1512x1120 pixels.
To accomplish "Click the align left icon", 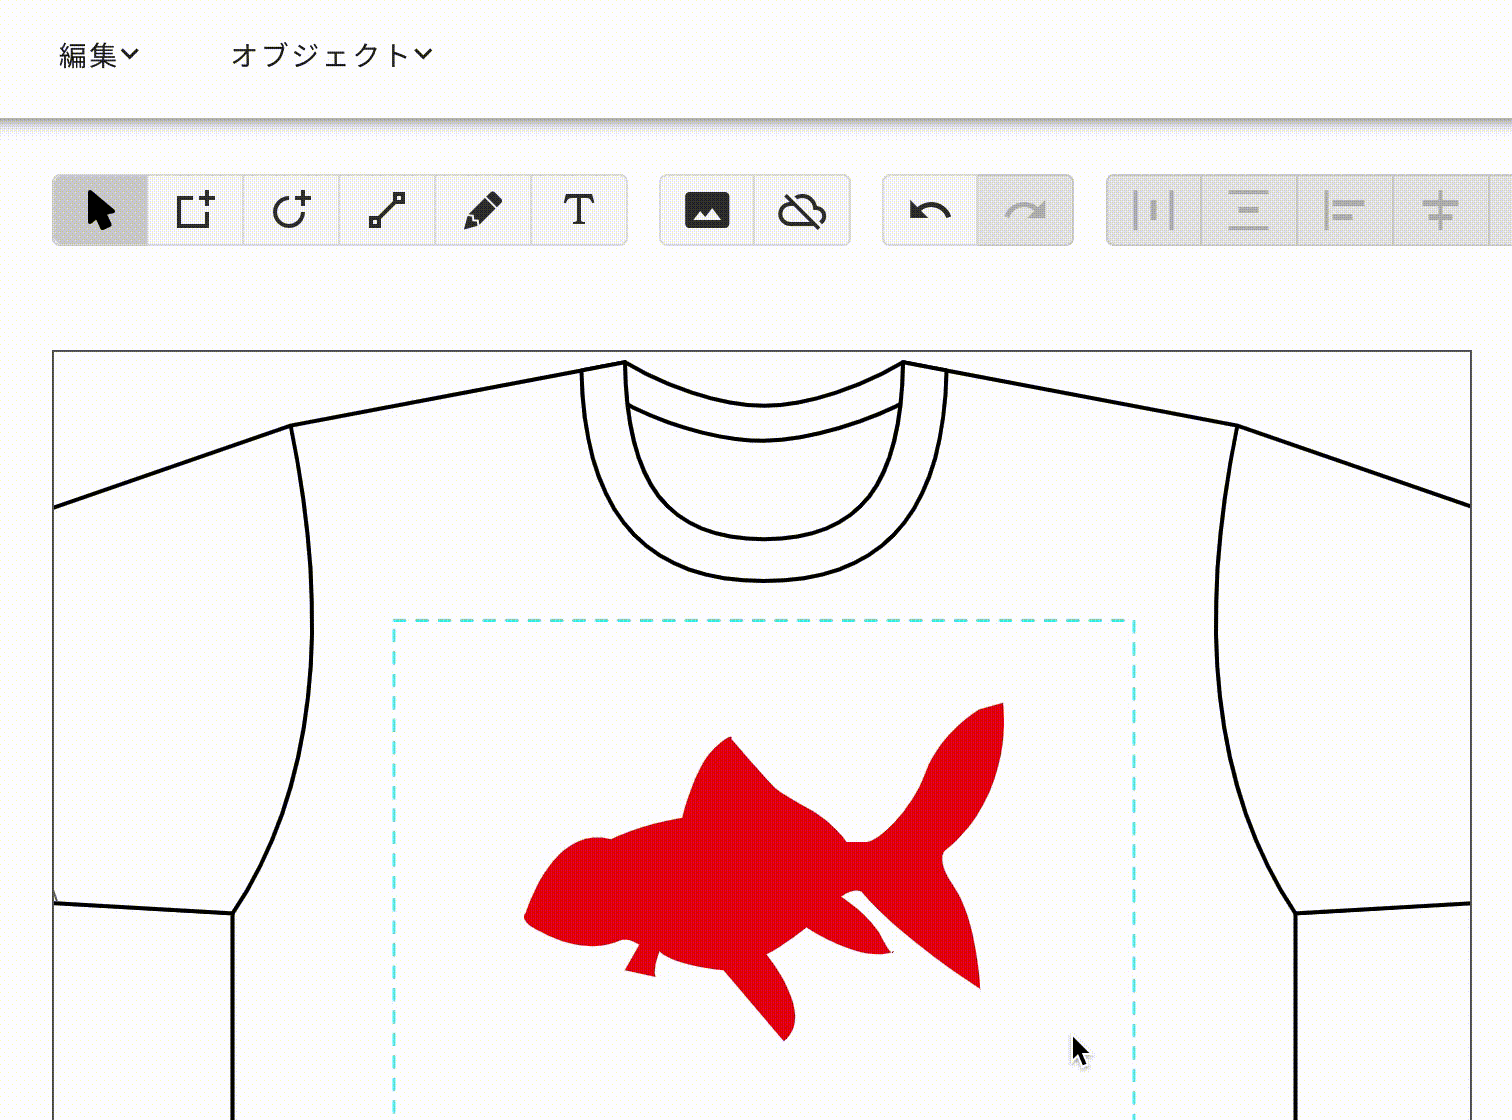I will (x=1342, y=211).
